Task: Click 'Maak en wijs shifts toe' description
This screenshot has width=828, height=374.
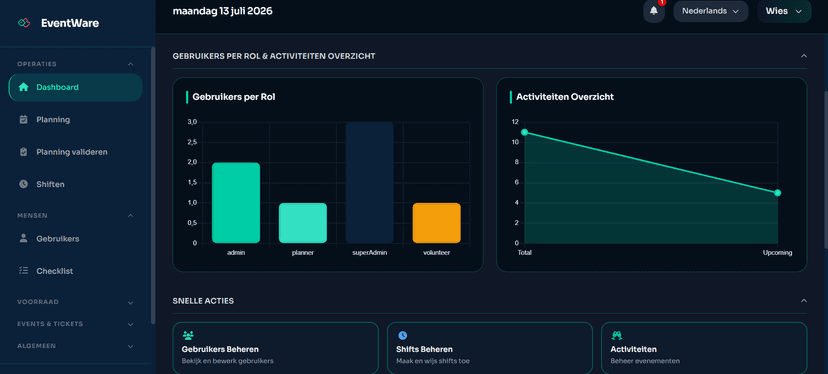Action: pos(432,361)
